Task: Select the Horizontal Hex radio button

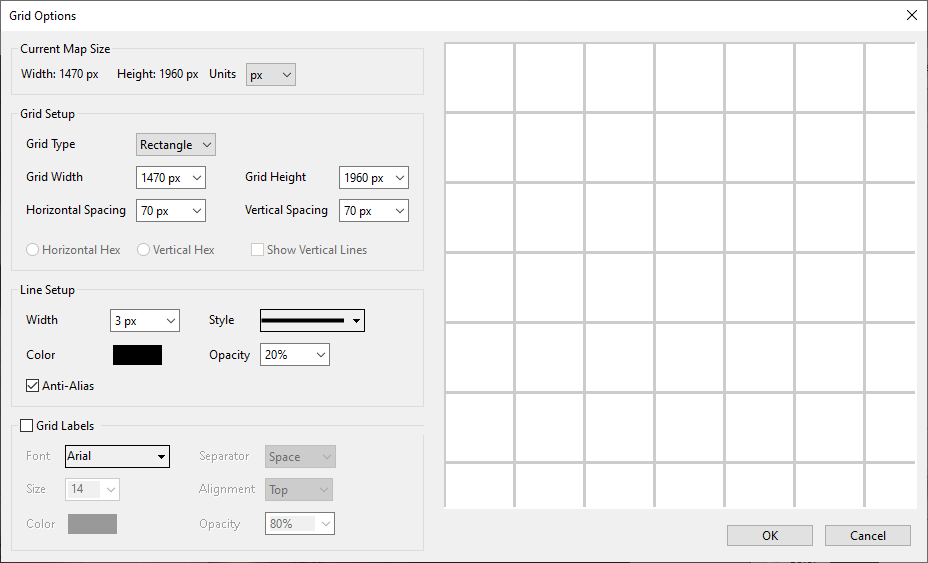Action: [33, 250]
